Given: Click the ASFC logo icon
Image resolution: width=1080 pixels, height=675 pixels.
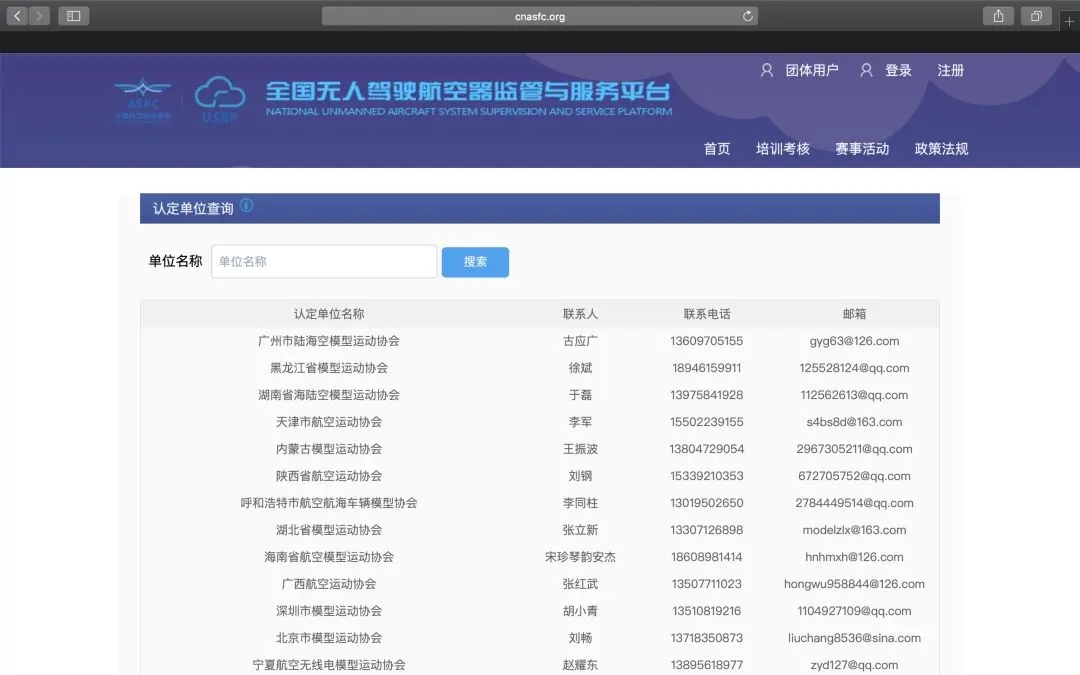Looking at the screenshot, I should (143, 97).
